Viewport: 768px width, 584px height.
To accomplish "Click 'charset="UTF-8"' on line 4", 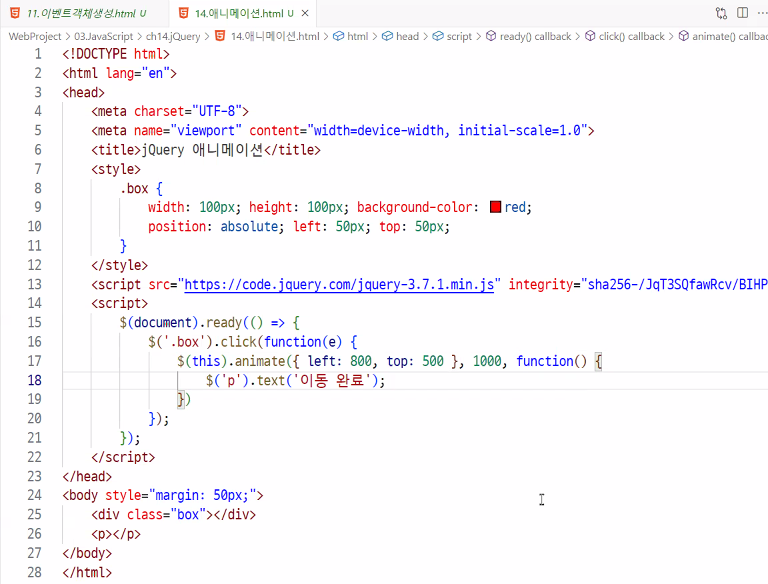I will (x=188, y=111).
